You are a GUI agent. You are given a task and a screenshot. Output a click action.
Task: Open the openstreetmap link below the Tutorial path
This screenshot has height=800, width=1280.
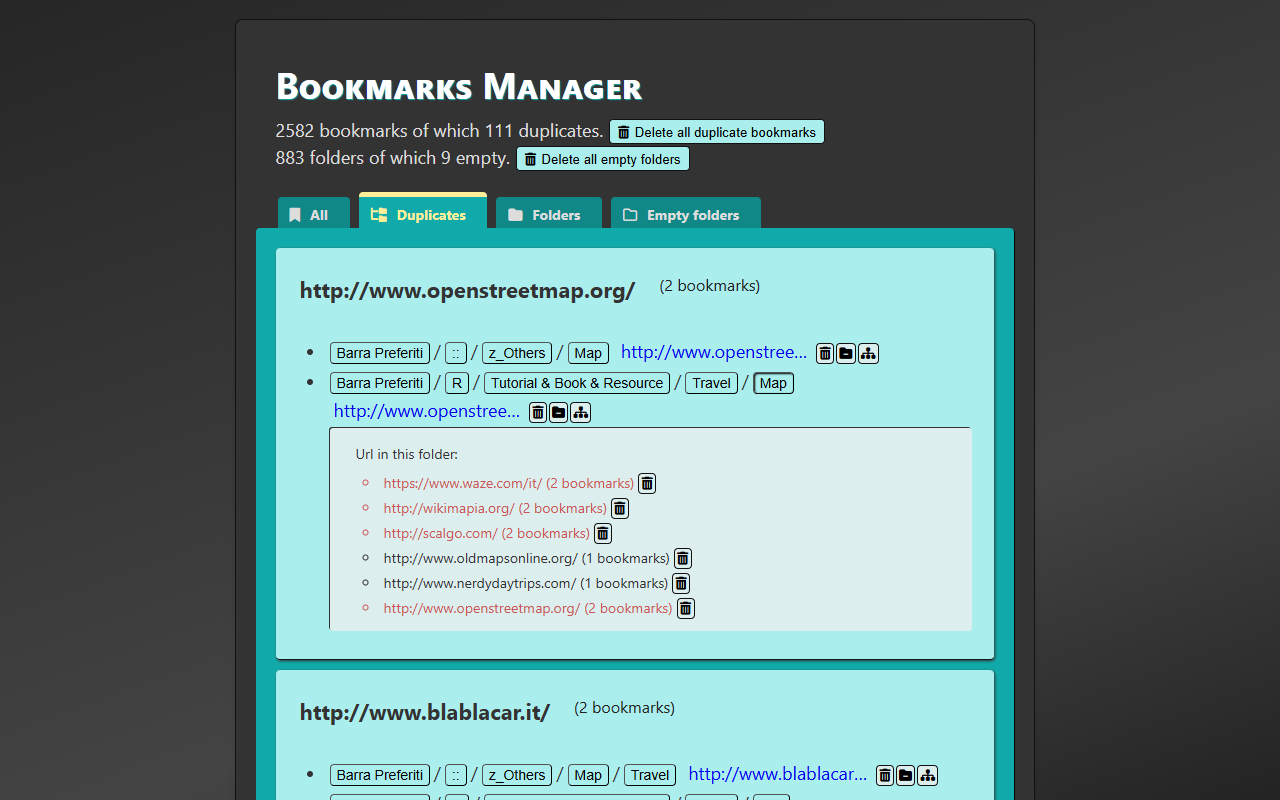click(427, 411)
